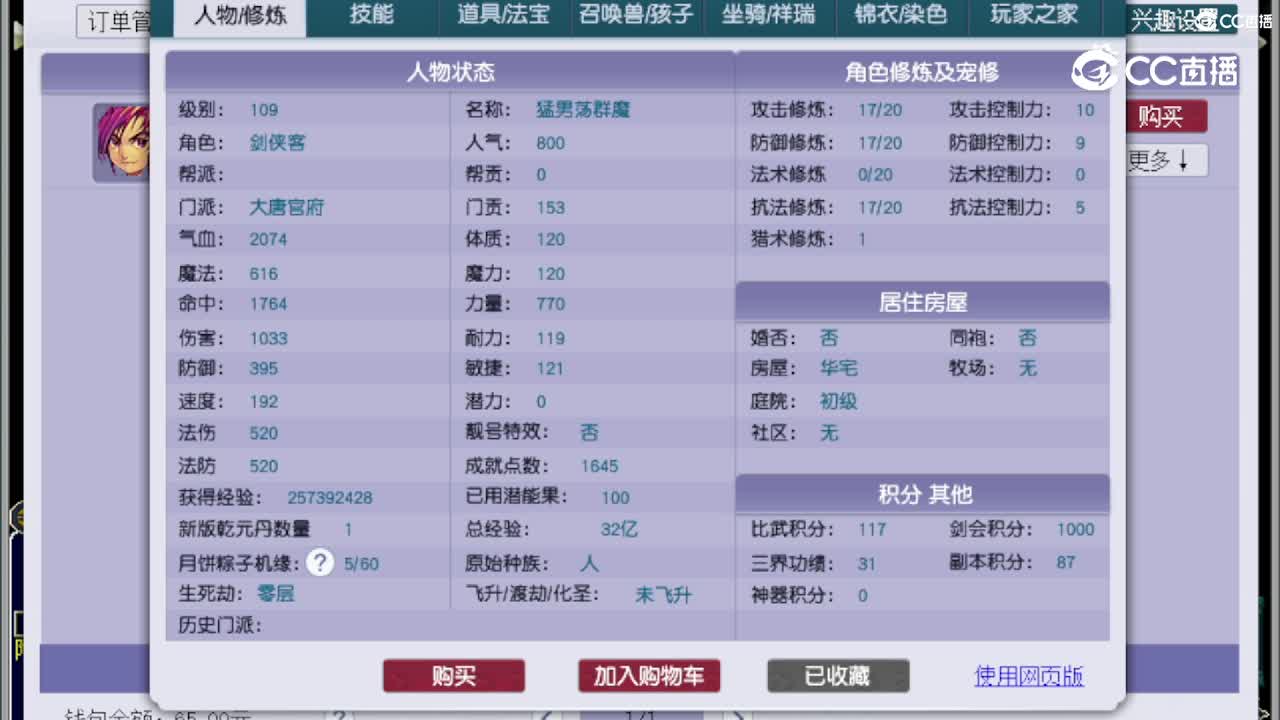Click the question mark near the wallet balance
The height and width of the screenshot is (720, 1280).
[x=340, y=716]
